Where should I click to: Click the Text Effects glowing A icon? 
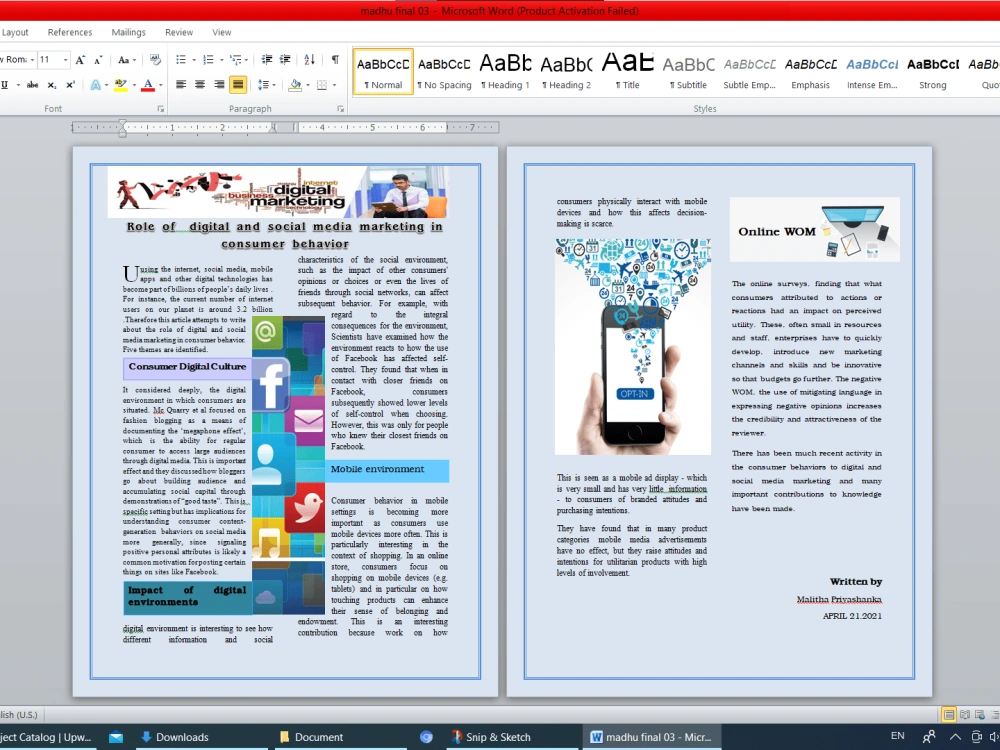coord(95,85)
